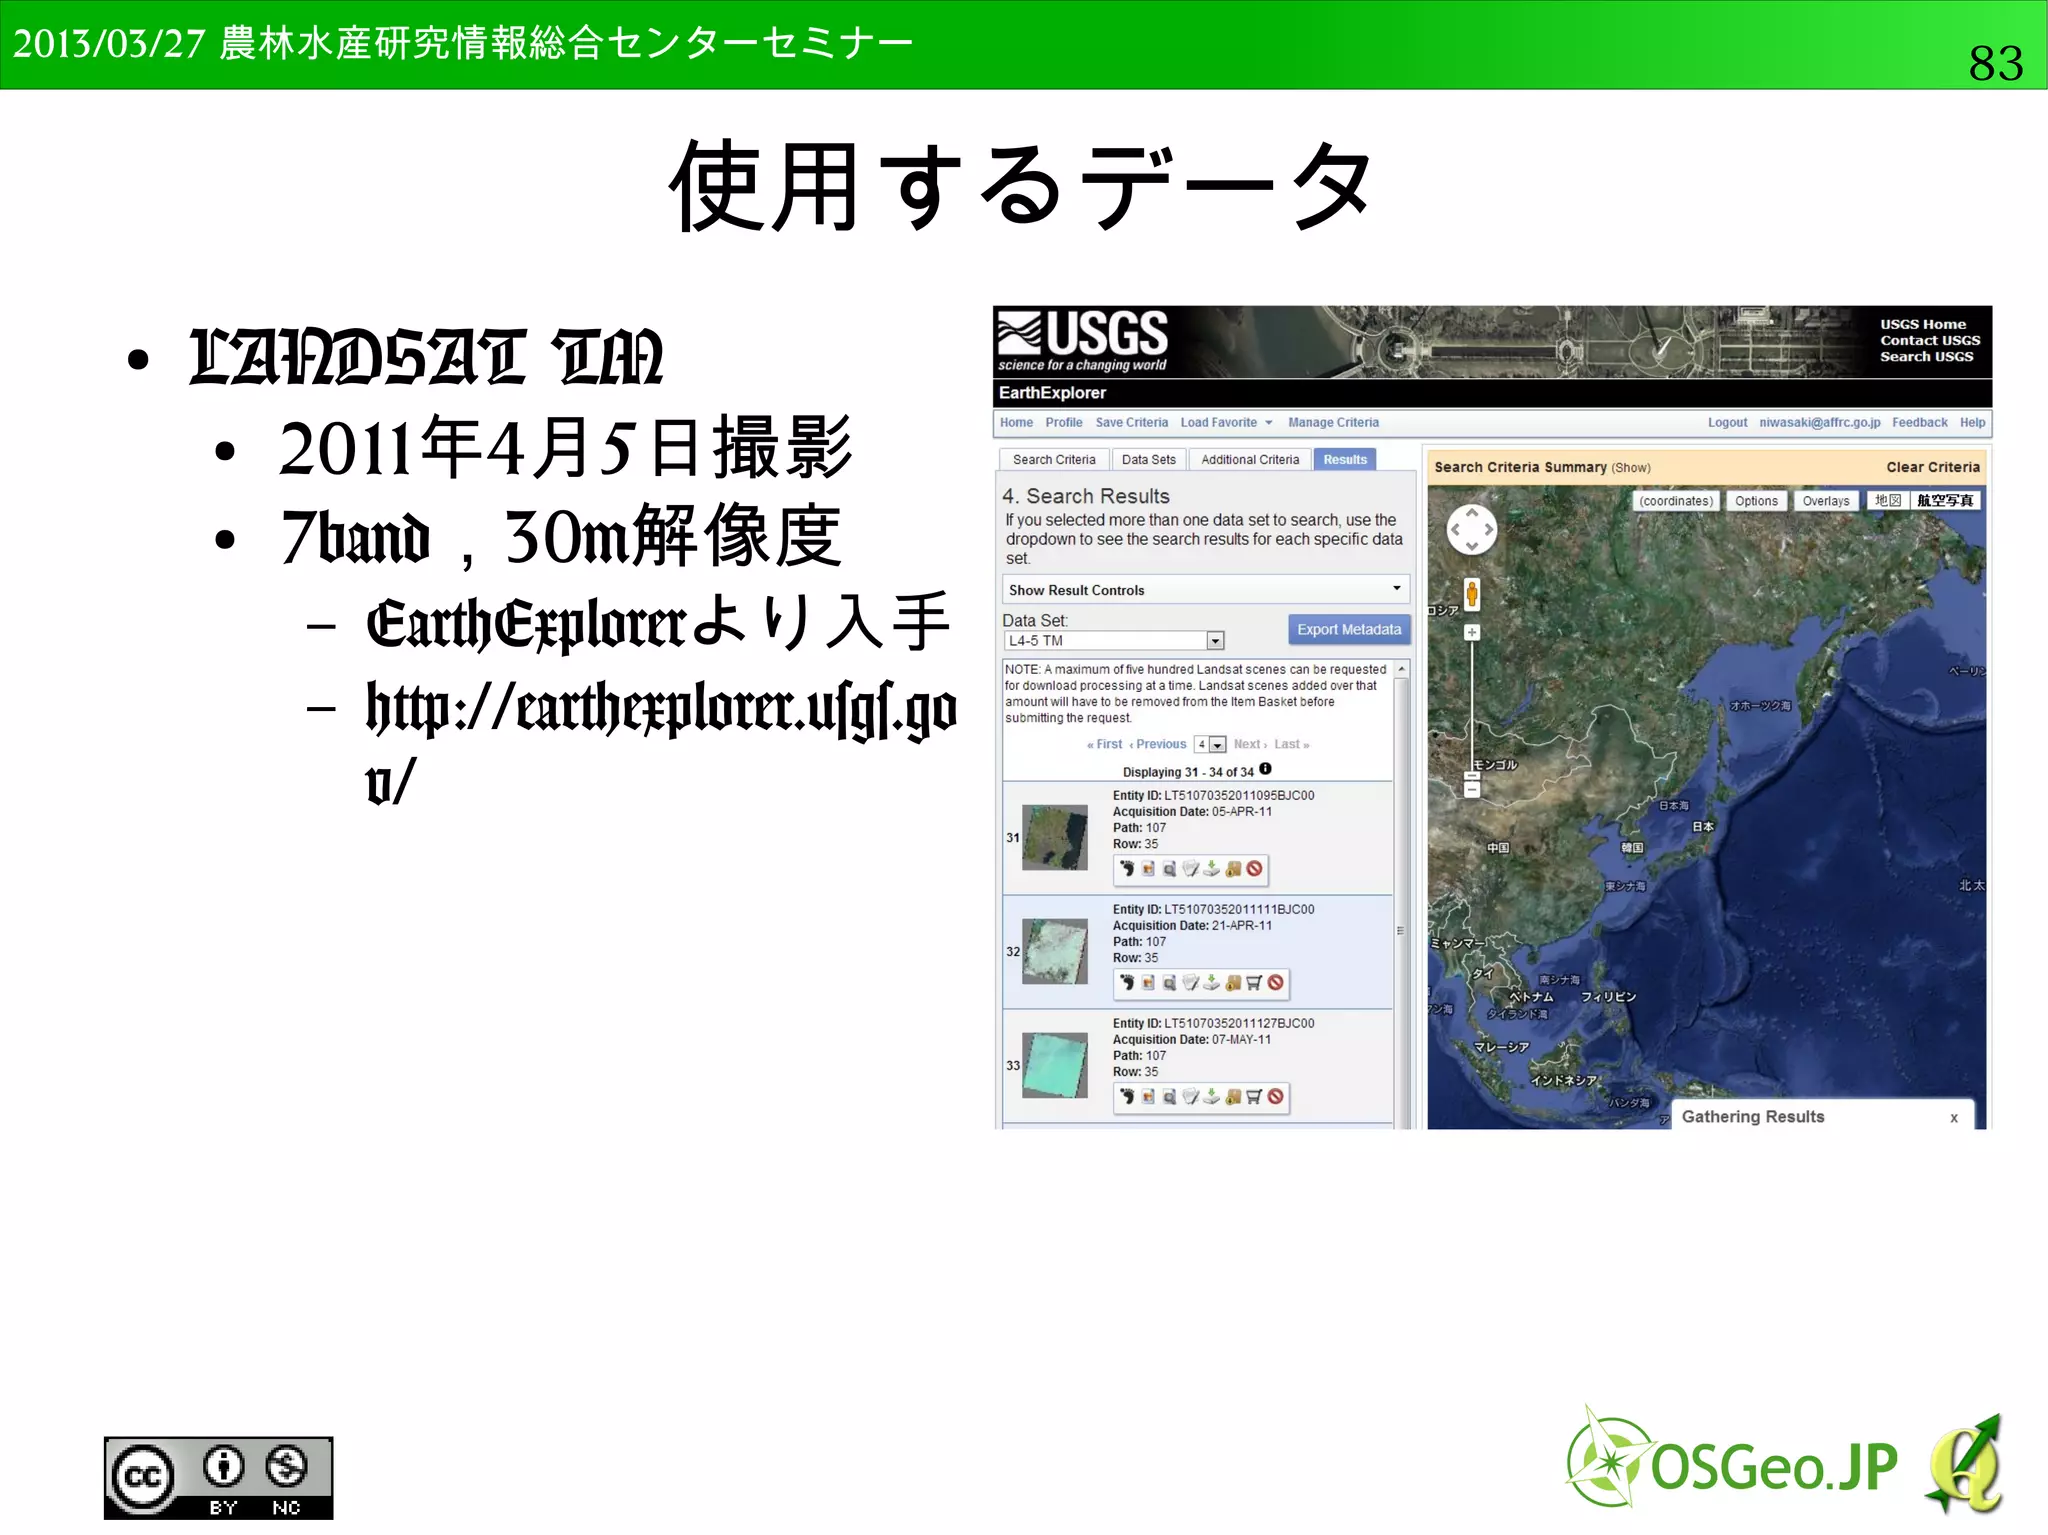Open the Help link

tap(1972, 423)
